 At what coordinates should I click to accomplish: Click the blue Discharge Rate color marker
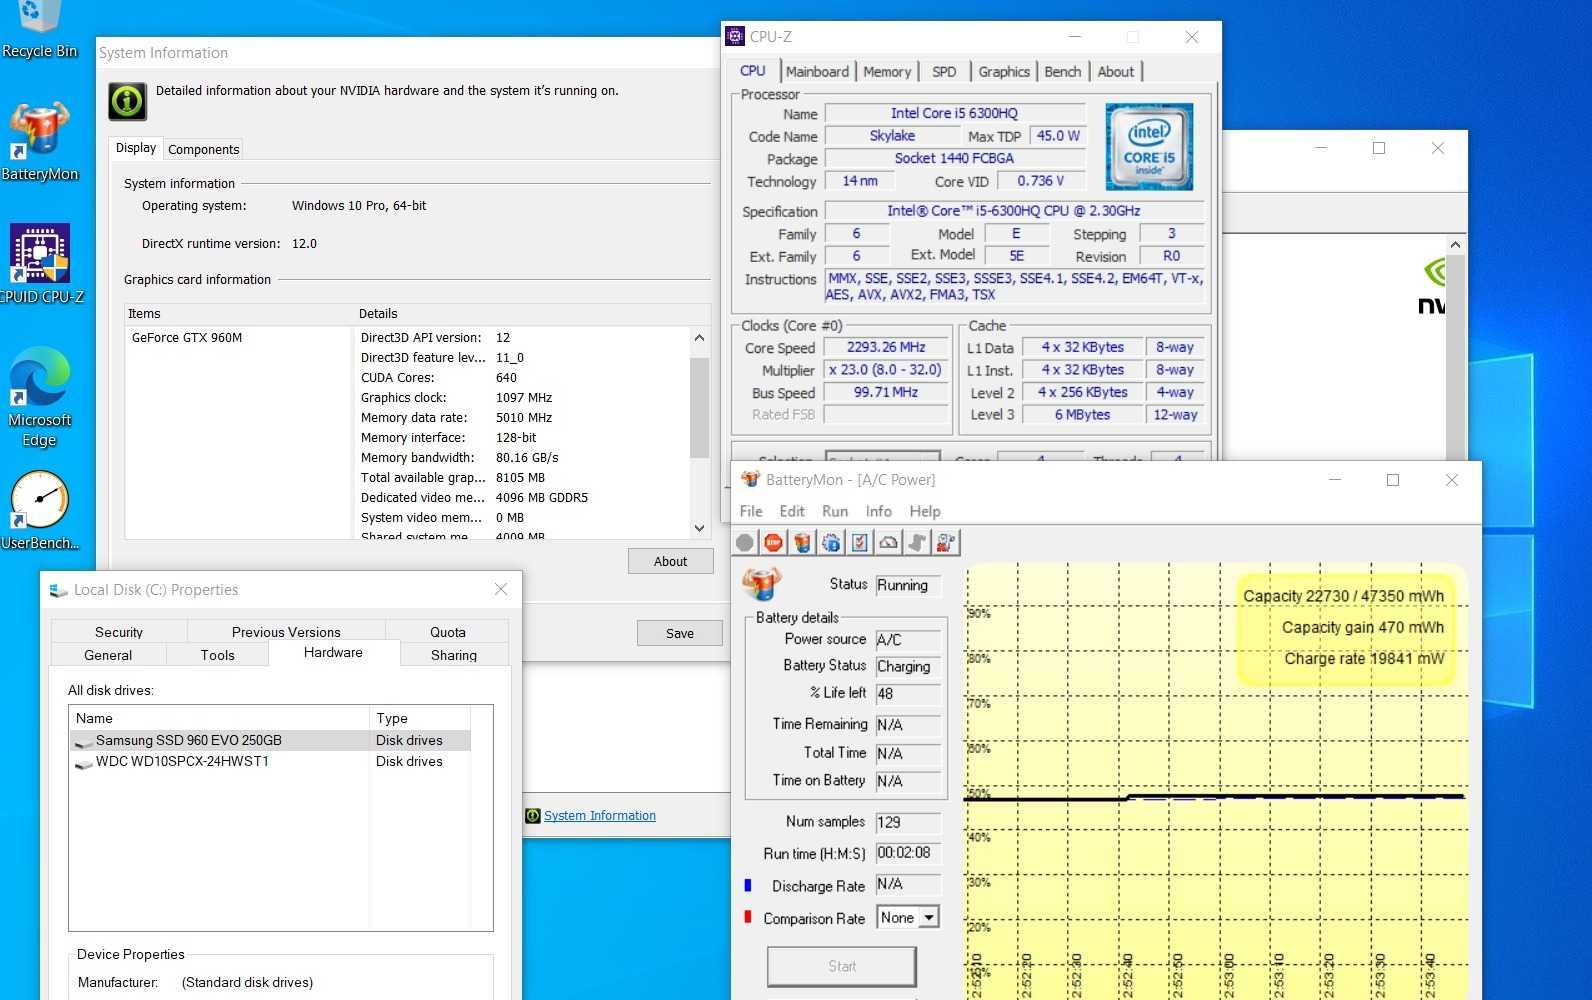(747, 885)
